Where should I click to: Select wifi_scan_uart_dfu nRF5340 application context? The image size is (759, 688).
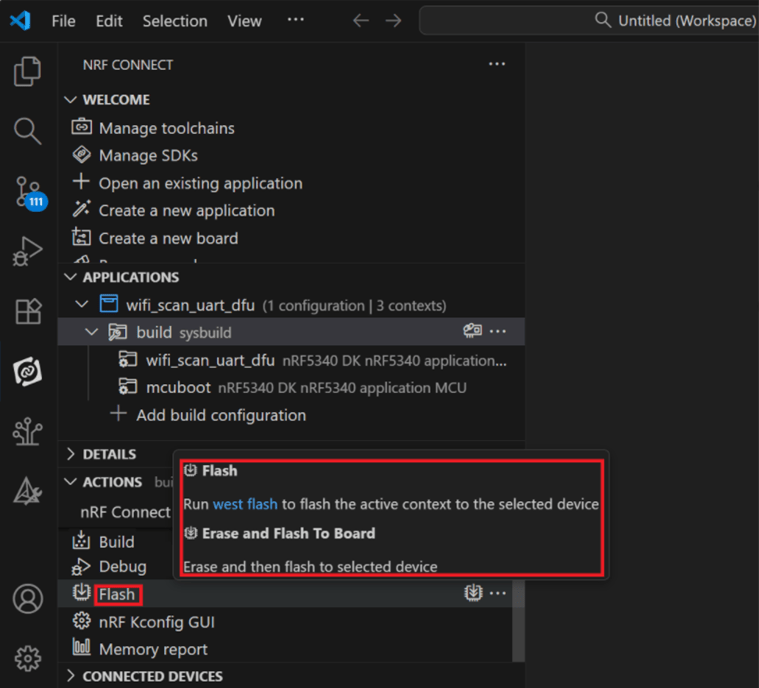tap(291, 360)
